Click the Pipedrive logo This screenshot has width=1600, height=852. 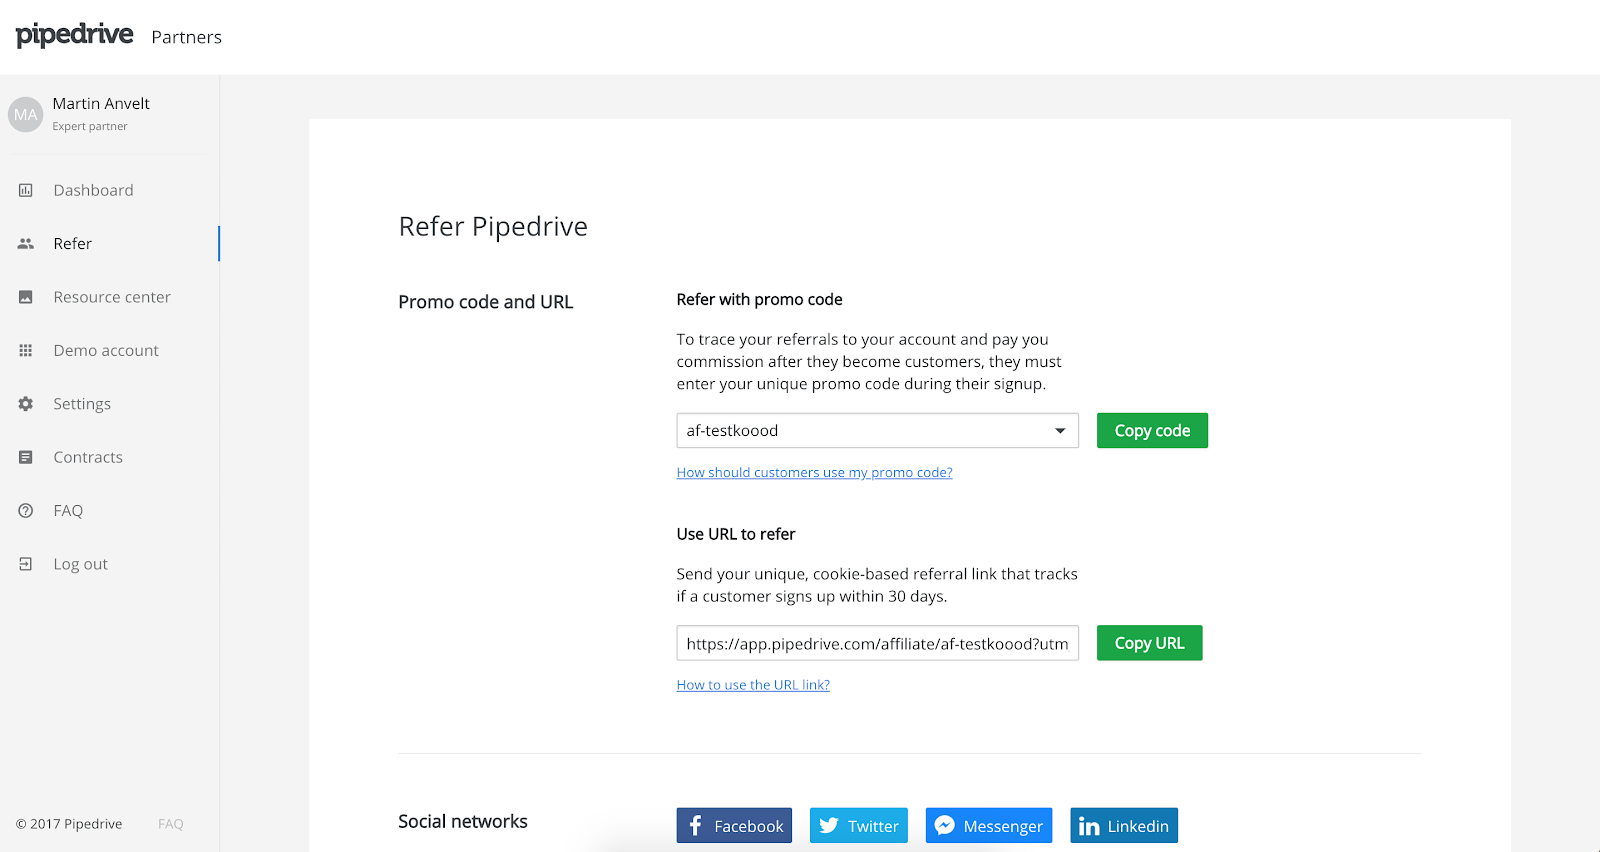[x=75, y=35]
